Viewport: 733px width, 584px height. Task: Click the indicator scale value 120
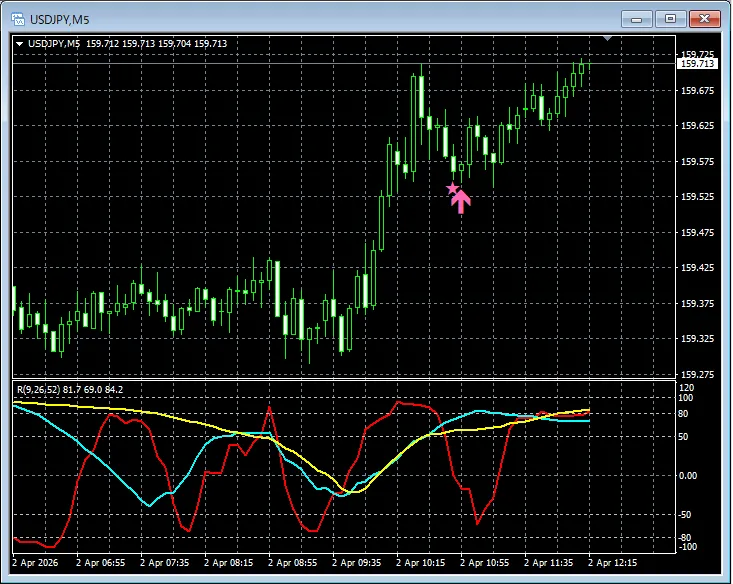coord(686,388)
